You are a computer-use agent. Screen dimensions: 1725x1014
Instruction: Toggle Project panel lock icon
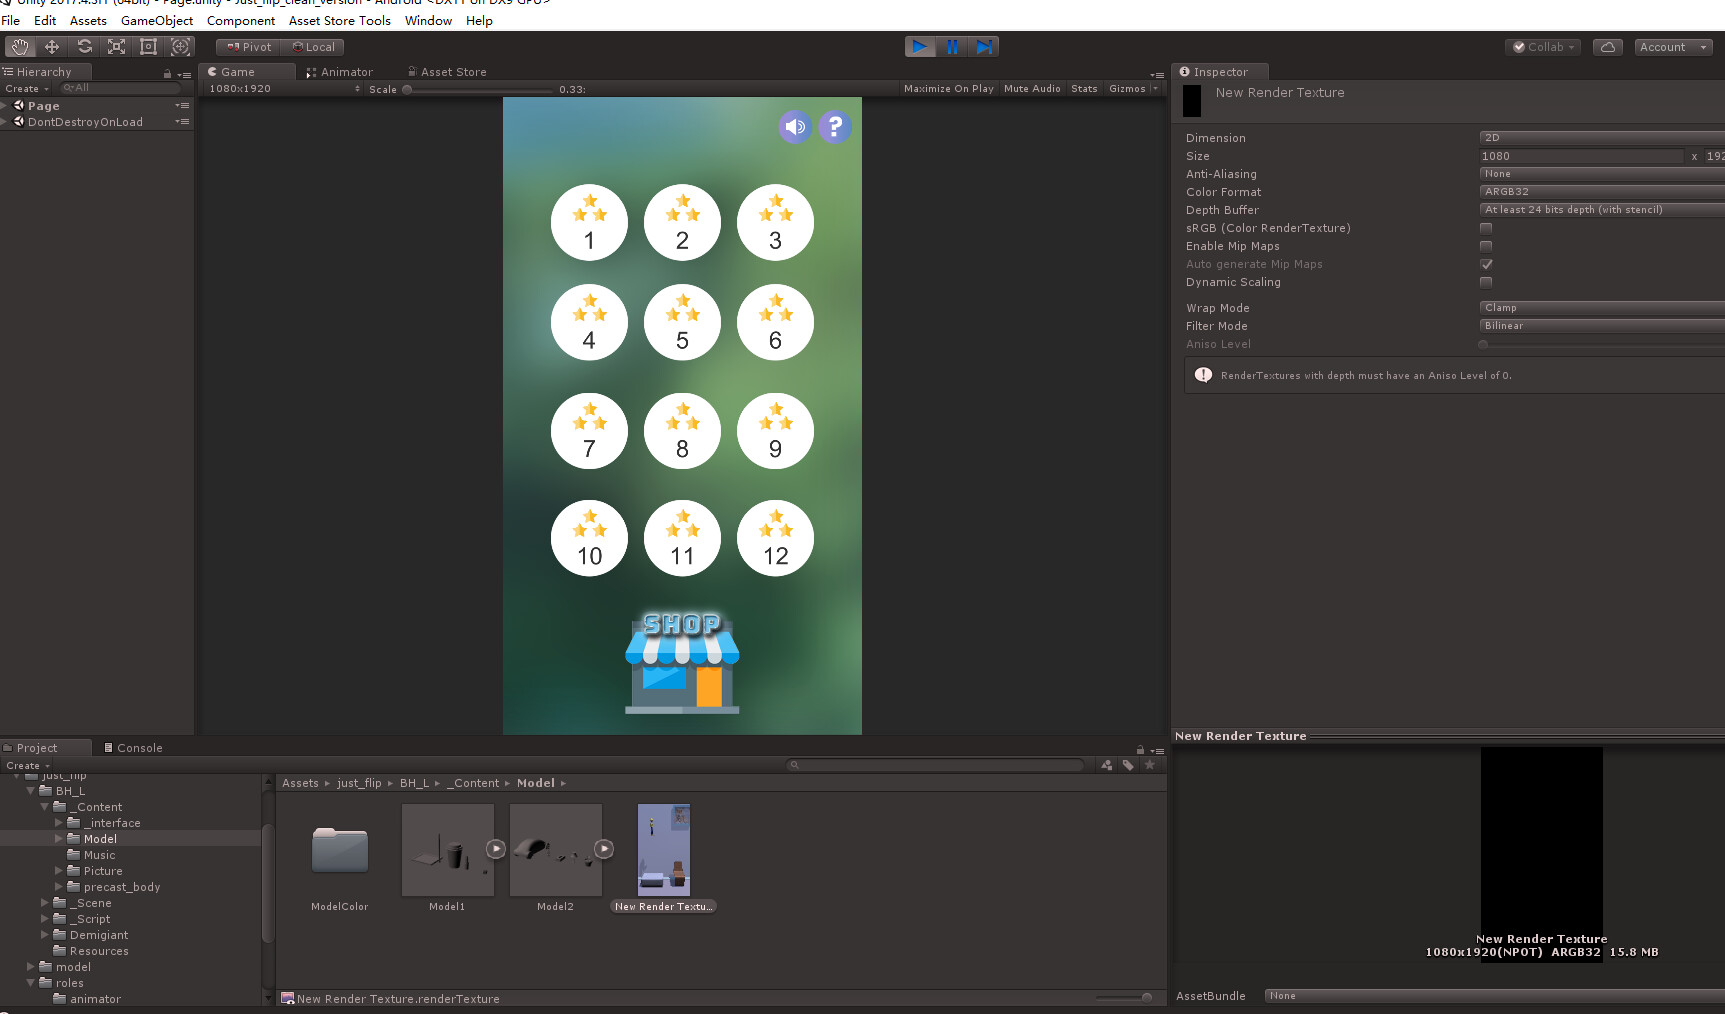[x=1140, y=749]
